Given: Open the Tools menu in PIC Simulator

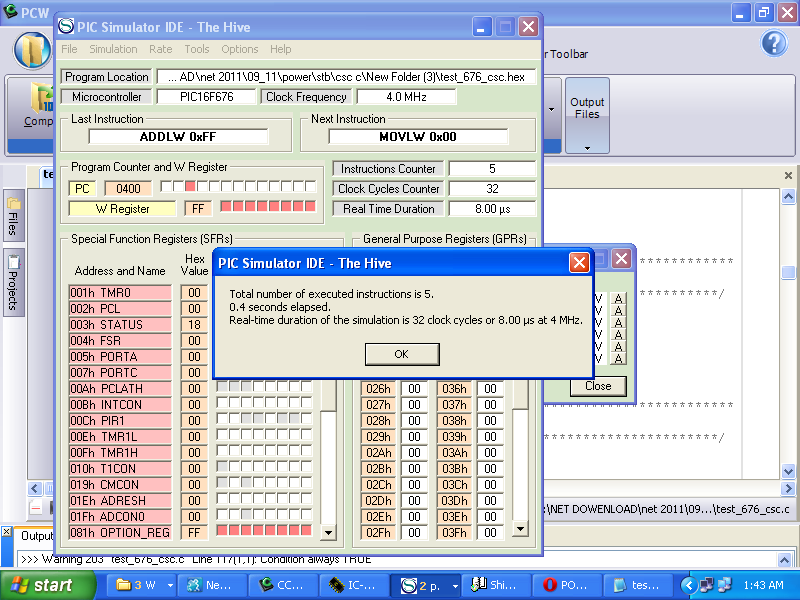Looking at the screenshot, I should (197, 49).
